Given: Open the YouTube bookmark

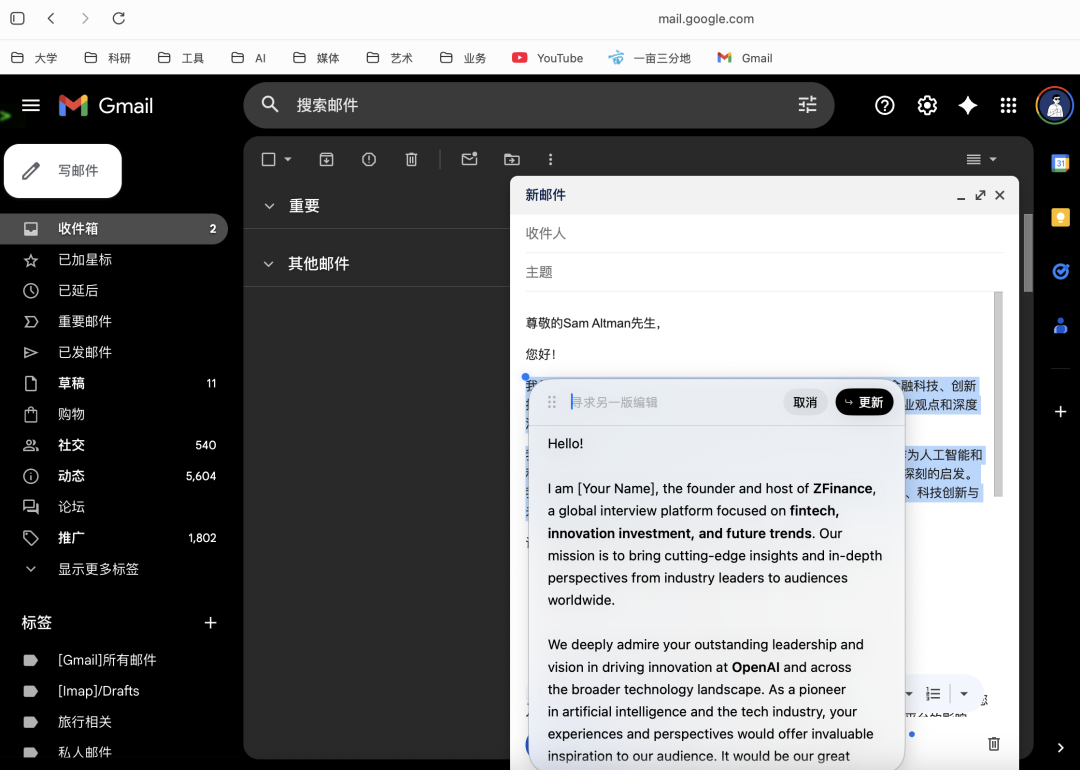Looking at the screenshot, I should 548,58.
